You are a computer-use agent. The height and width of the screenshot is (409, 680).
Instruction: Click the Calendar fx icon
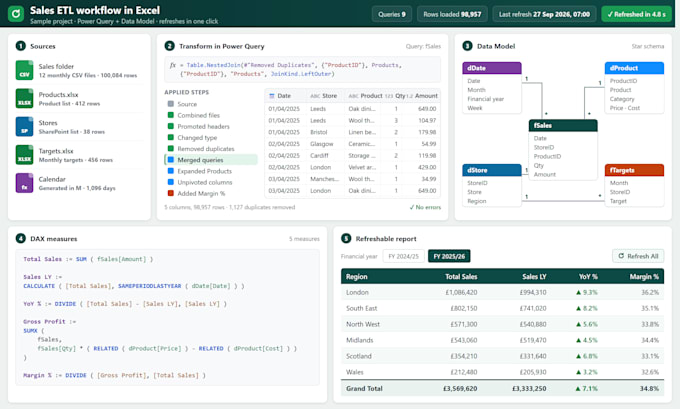[x=24, y=183]
